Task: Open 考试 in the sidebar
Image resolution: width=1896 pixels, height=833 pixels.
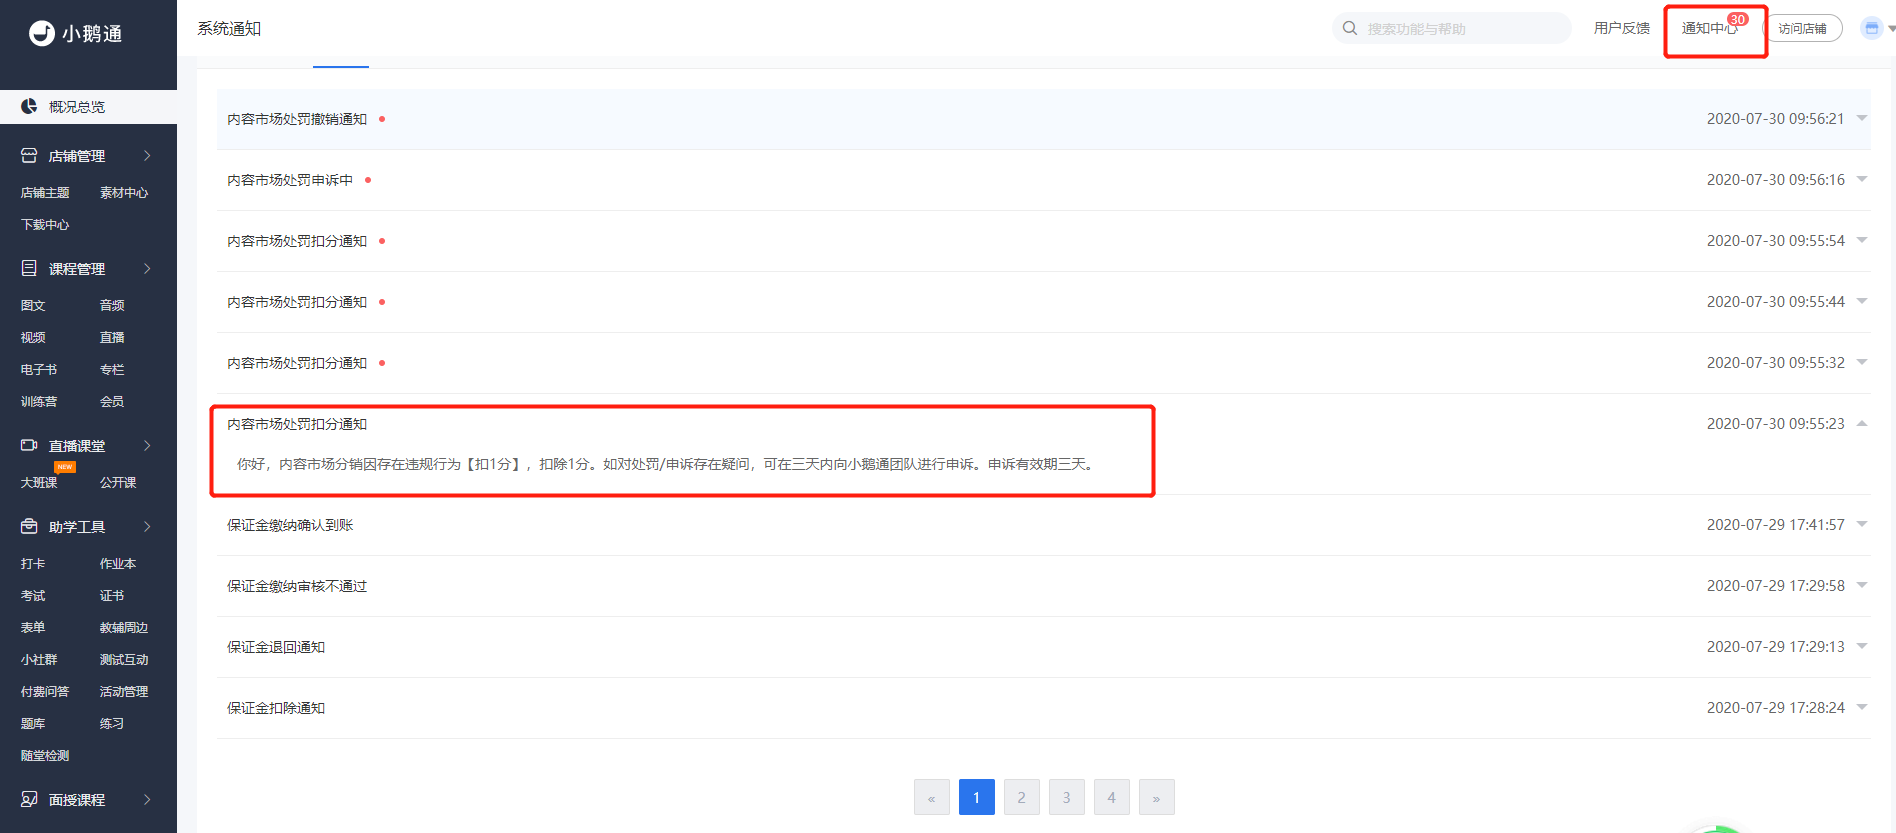Action: point(33,596)
